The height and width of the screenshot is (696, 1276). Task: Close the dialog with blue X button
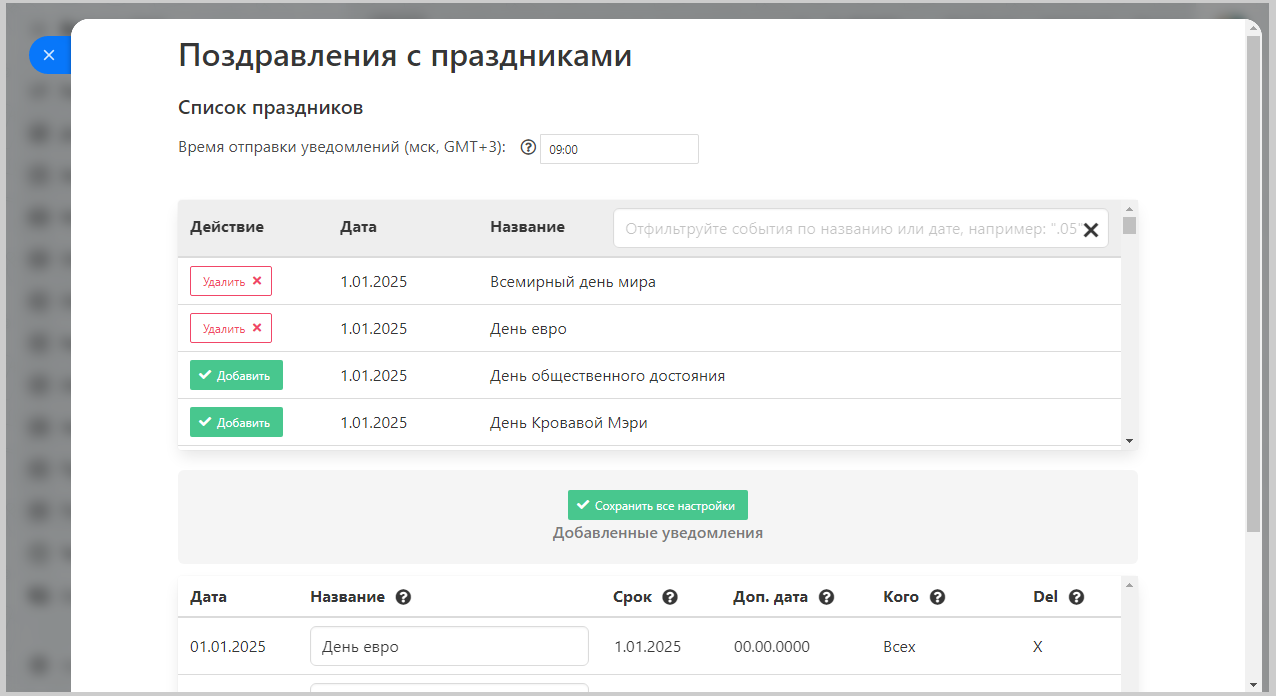coord(49,55)
